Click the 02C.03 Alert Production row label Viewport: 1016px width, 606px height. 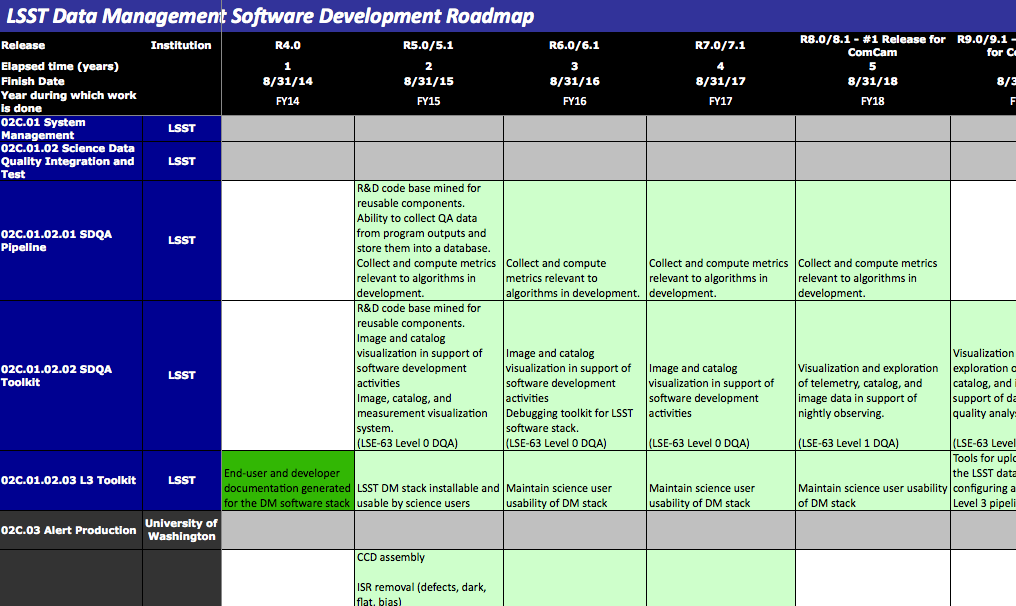tap(71, 530)
